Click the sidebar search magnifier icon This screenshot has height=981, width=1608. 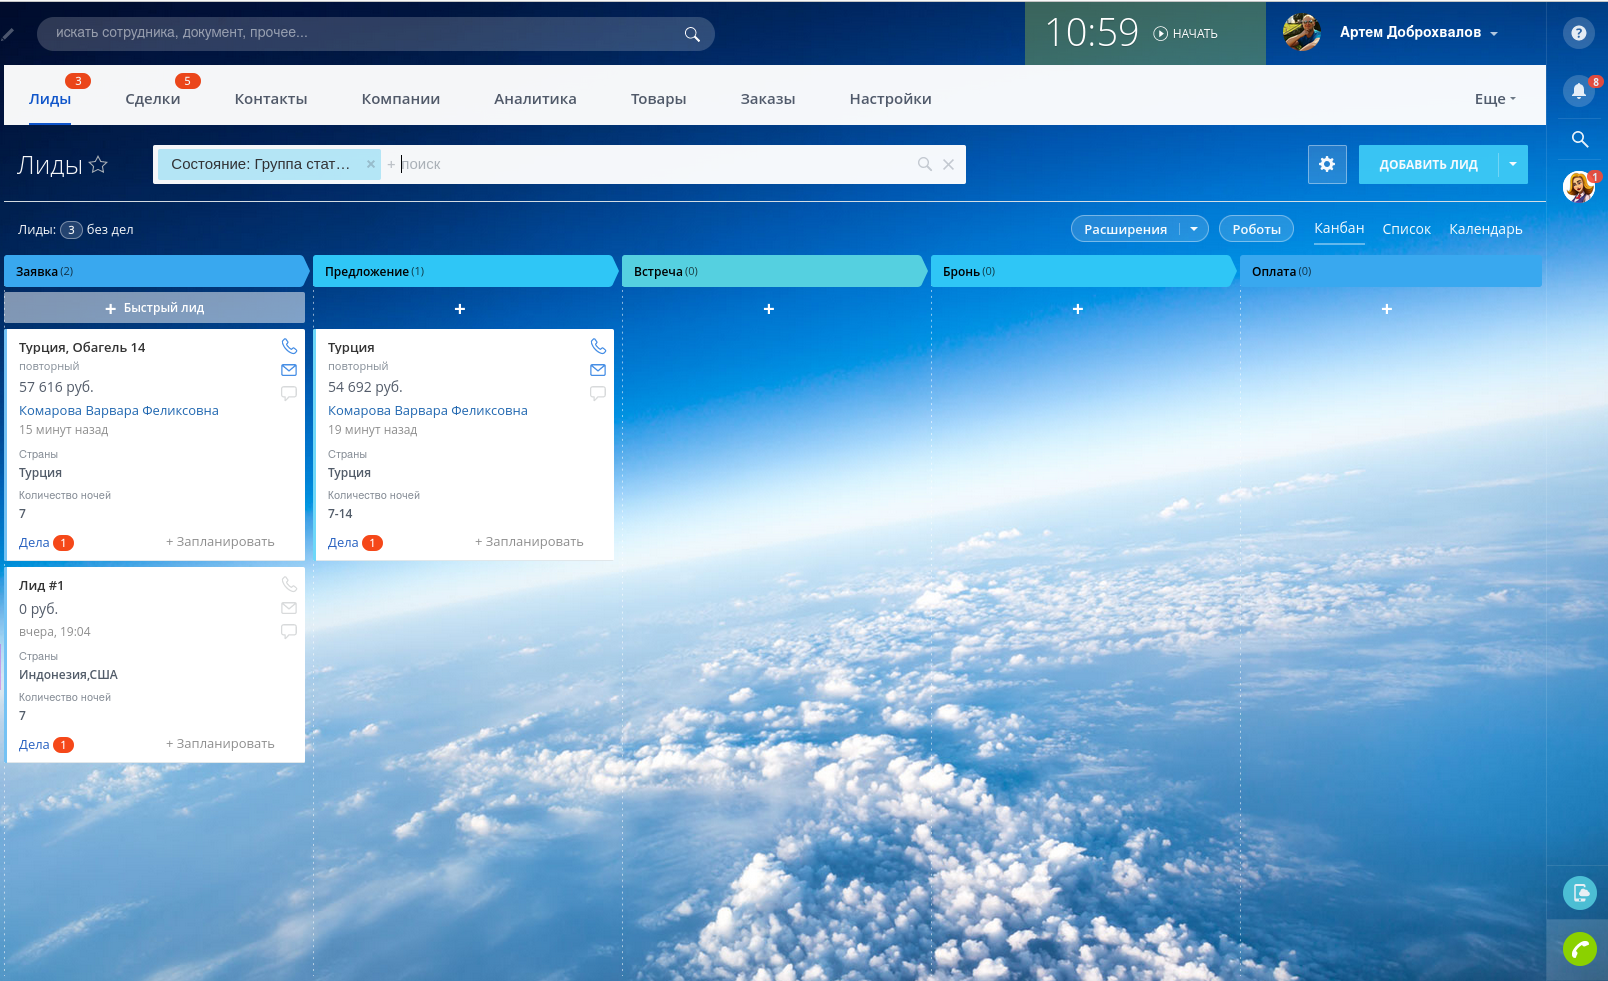1580,139
